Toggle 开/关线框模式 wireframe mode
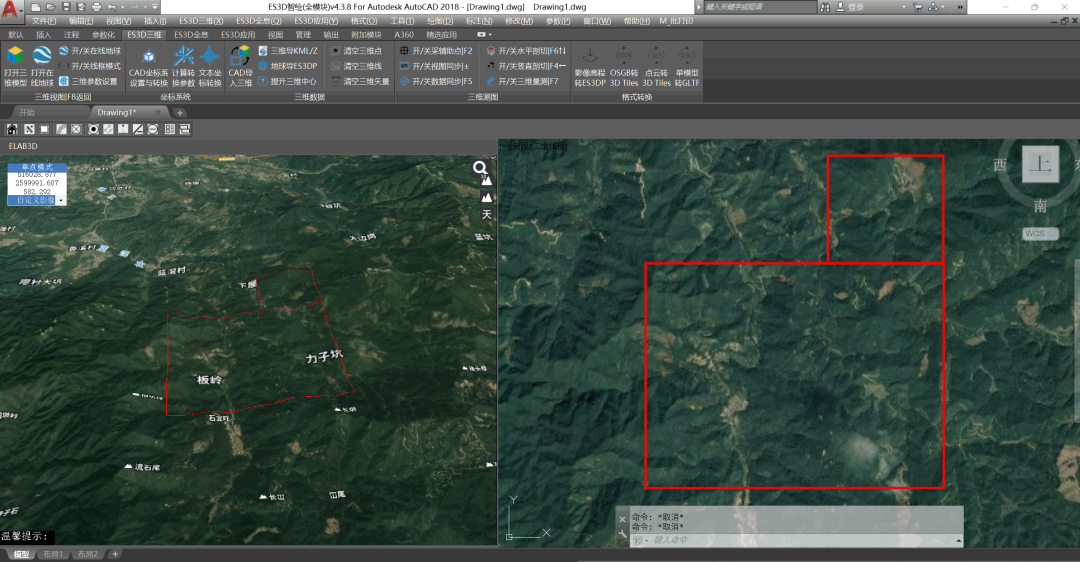Screen dimensions: 1080x562 [90, 66]
